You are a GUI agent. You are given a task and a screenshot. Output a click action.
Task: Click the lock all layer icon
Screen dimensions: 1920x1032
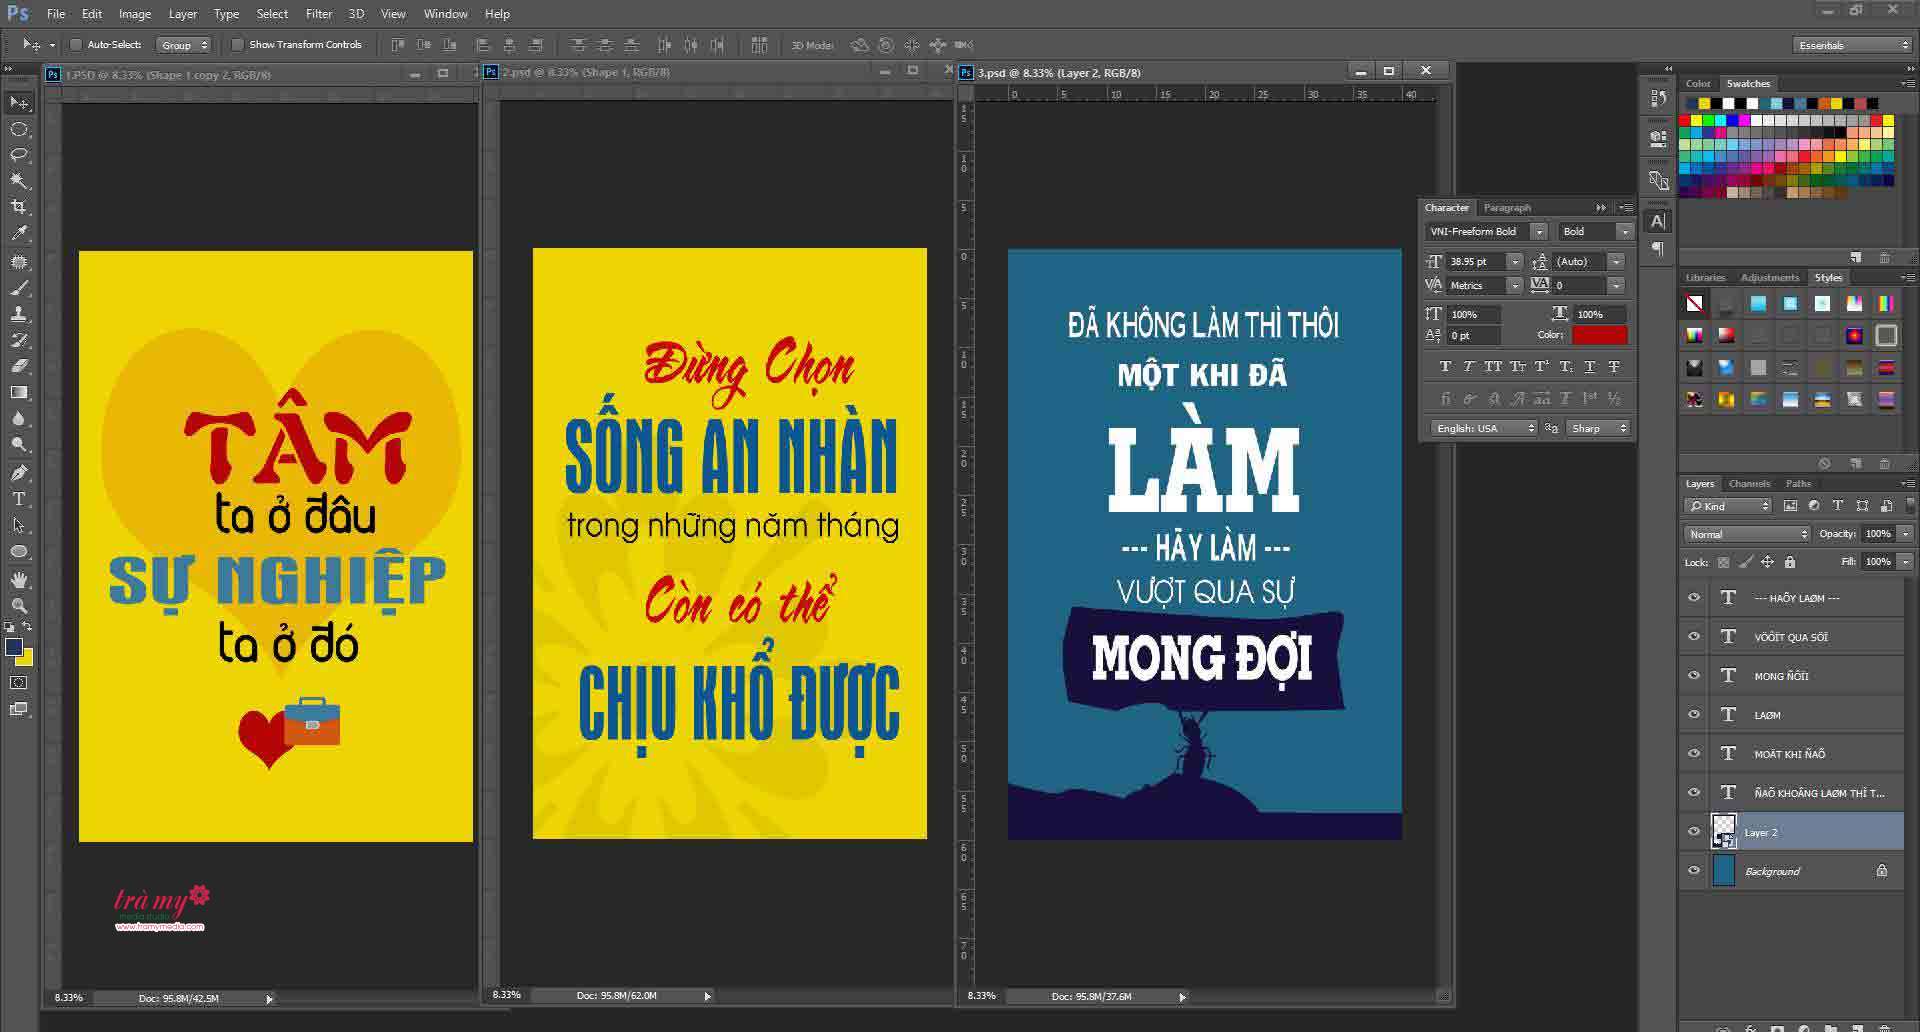tap(1790, 562)
